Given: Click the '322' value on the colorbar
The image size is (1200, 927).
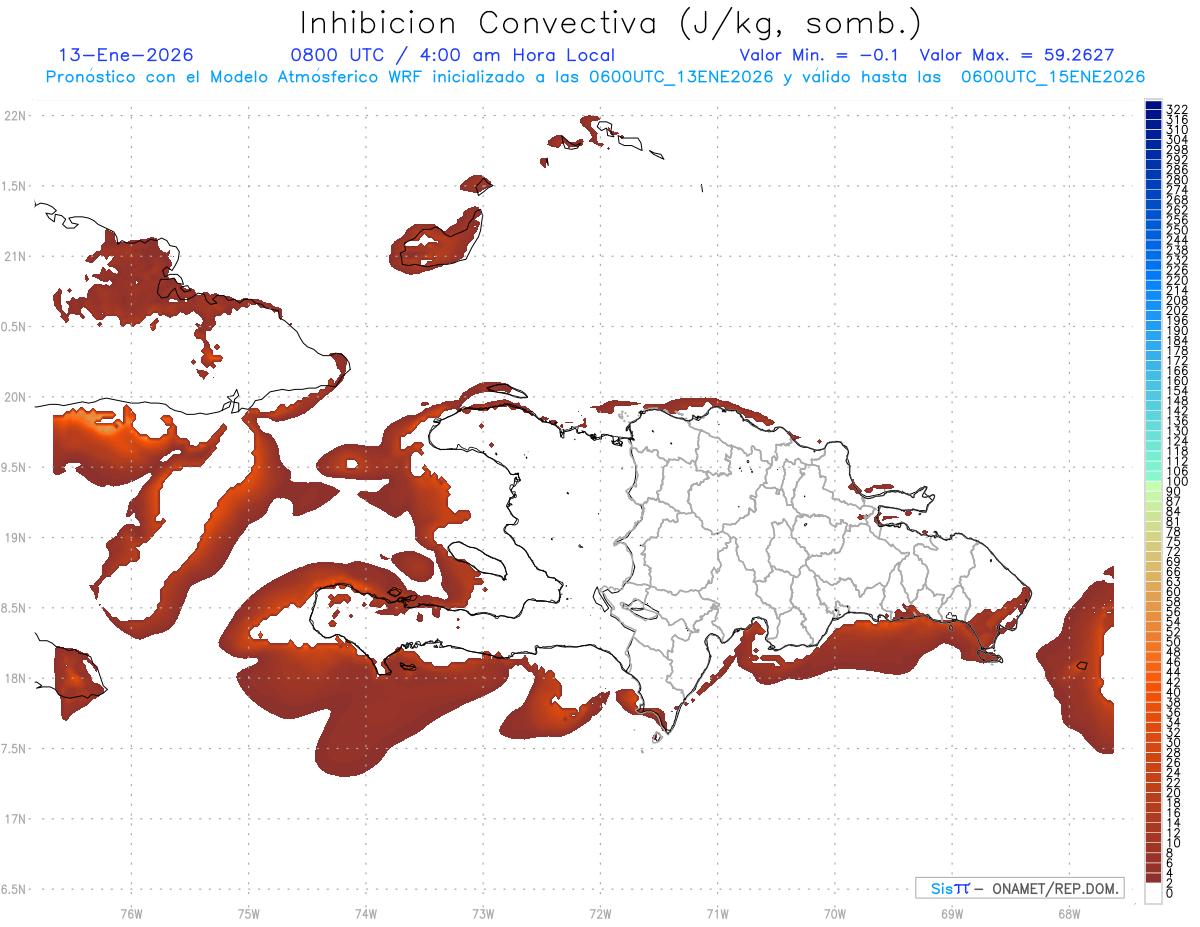Looking at the screenshot, I should point(1177,109).
